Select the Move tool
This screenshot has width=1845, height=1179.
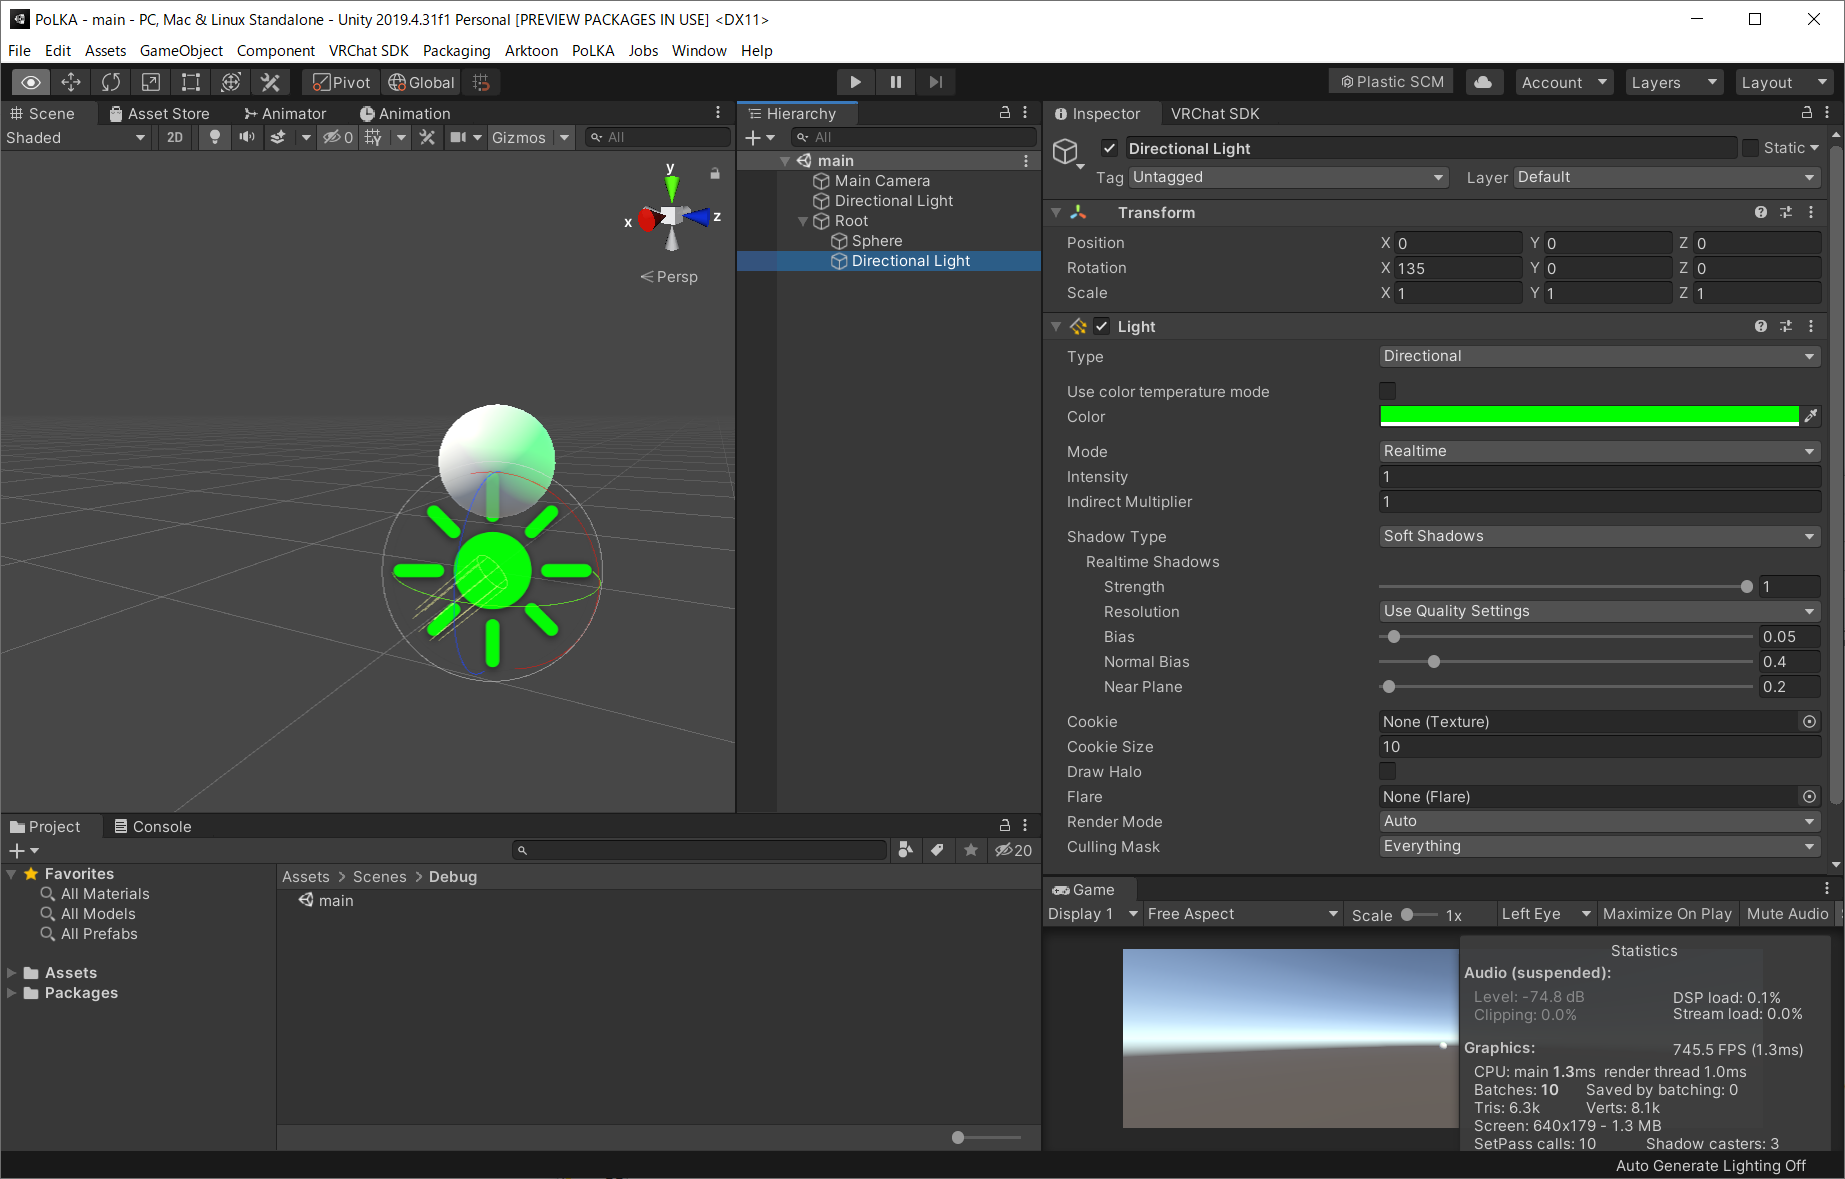(71, 82)
